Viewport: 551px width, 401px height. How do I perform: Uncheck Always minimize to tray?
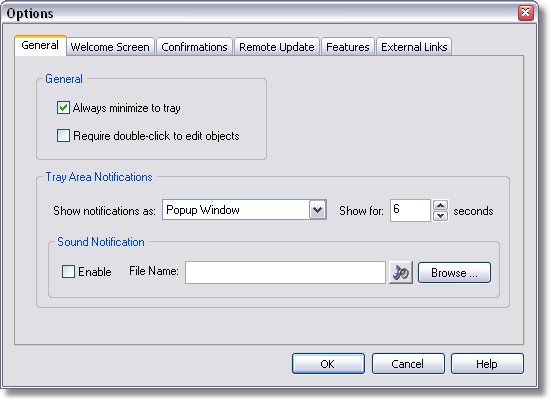[x=63, y=108]
